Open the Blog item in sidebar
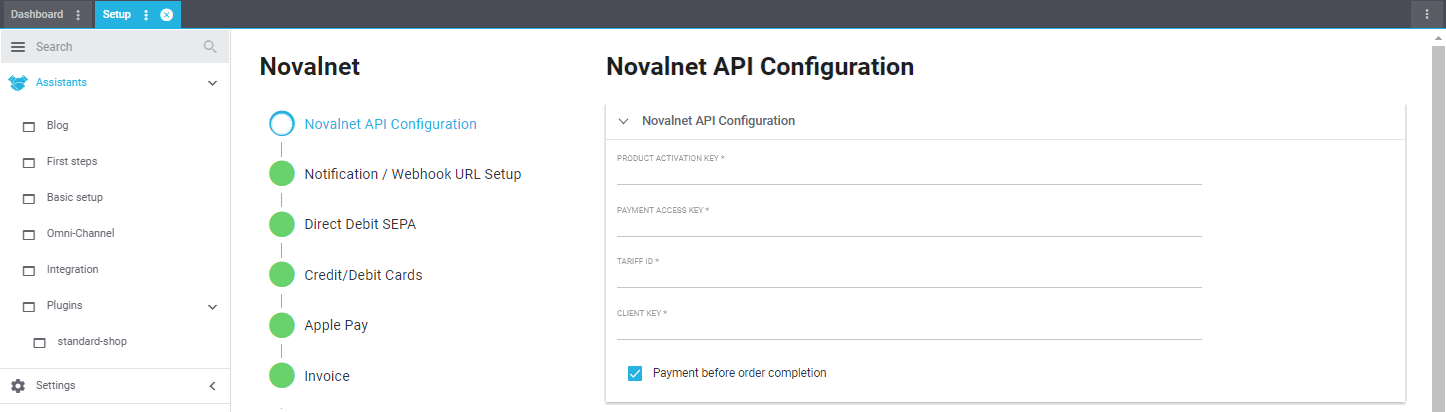 [57, 126]
